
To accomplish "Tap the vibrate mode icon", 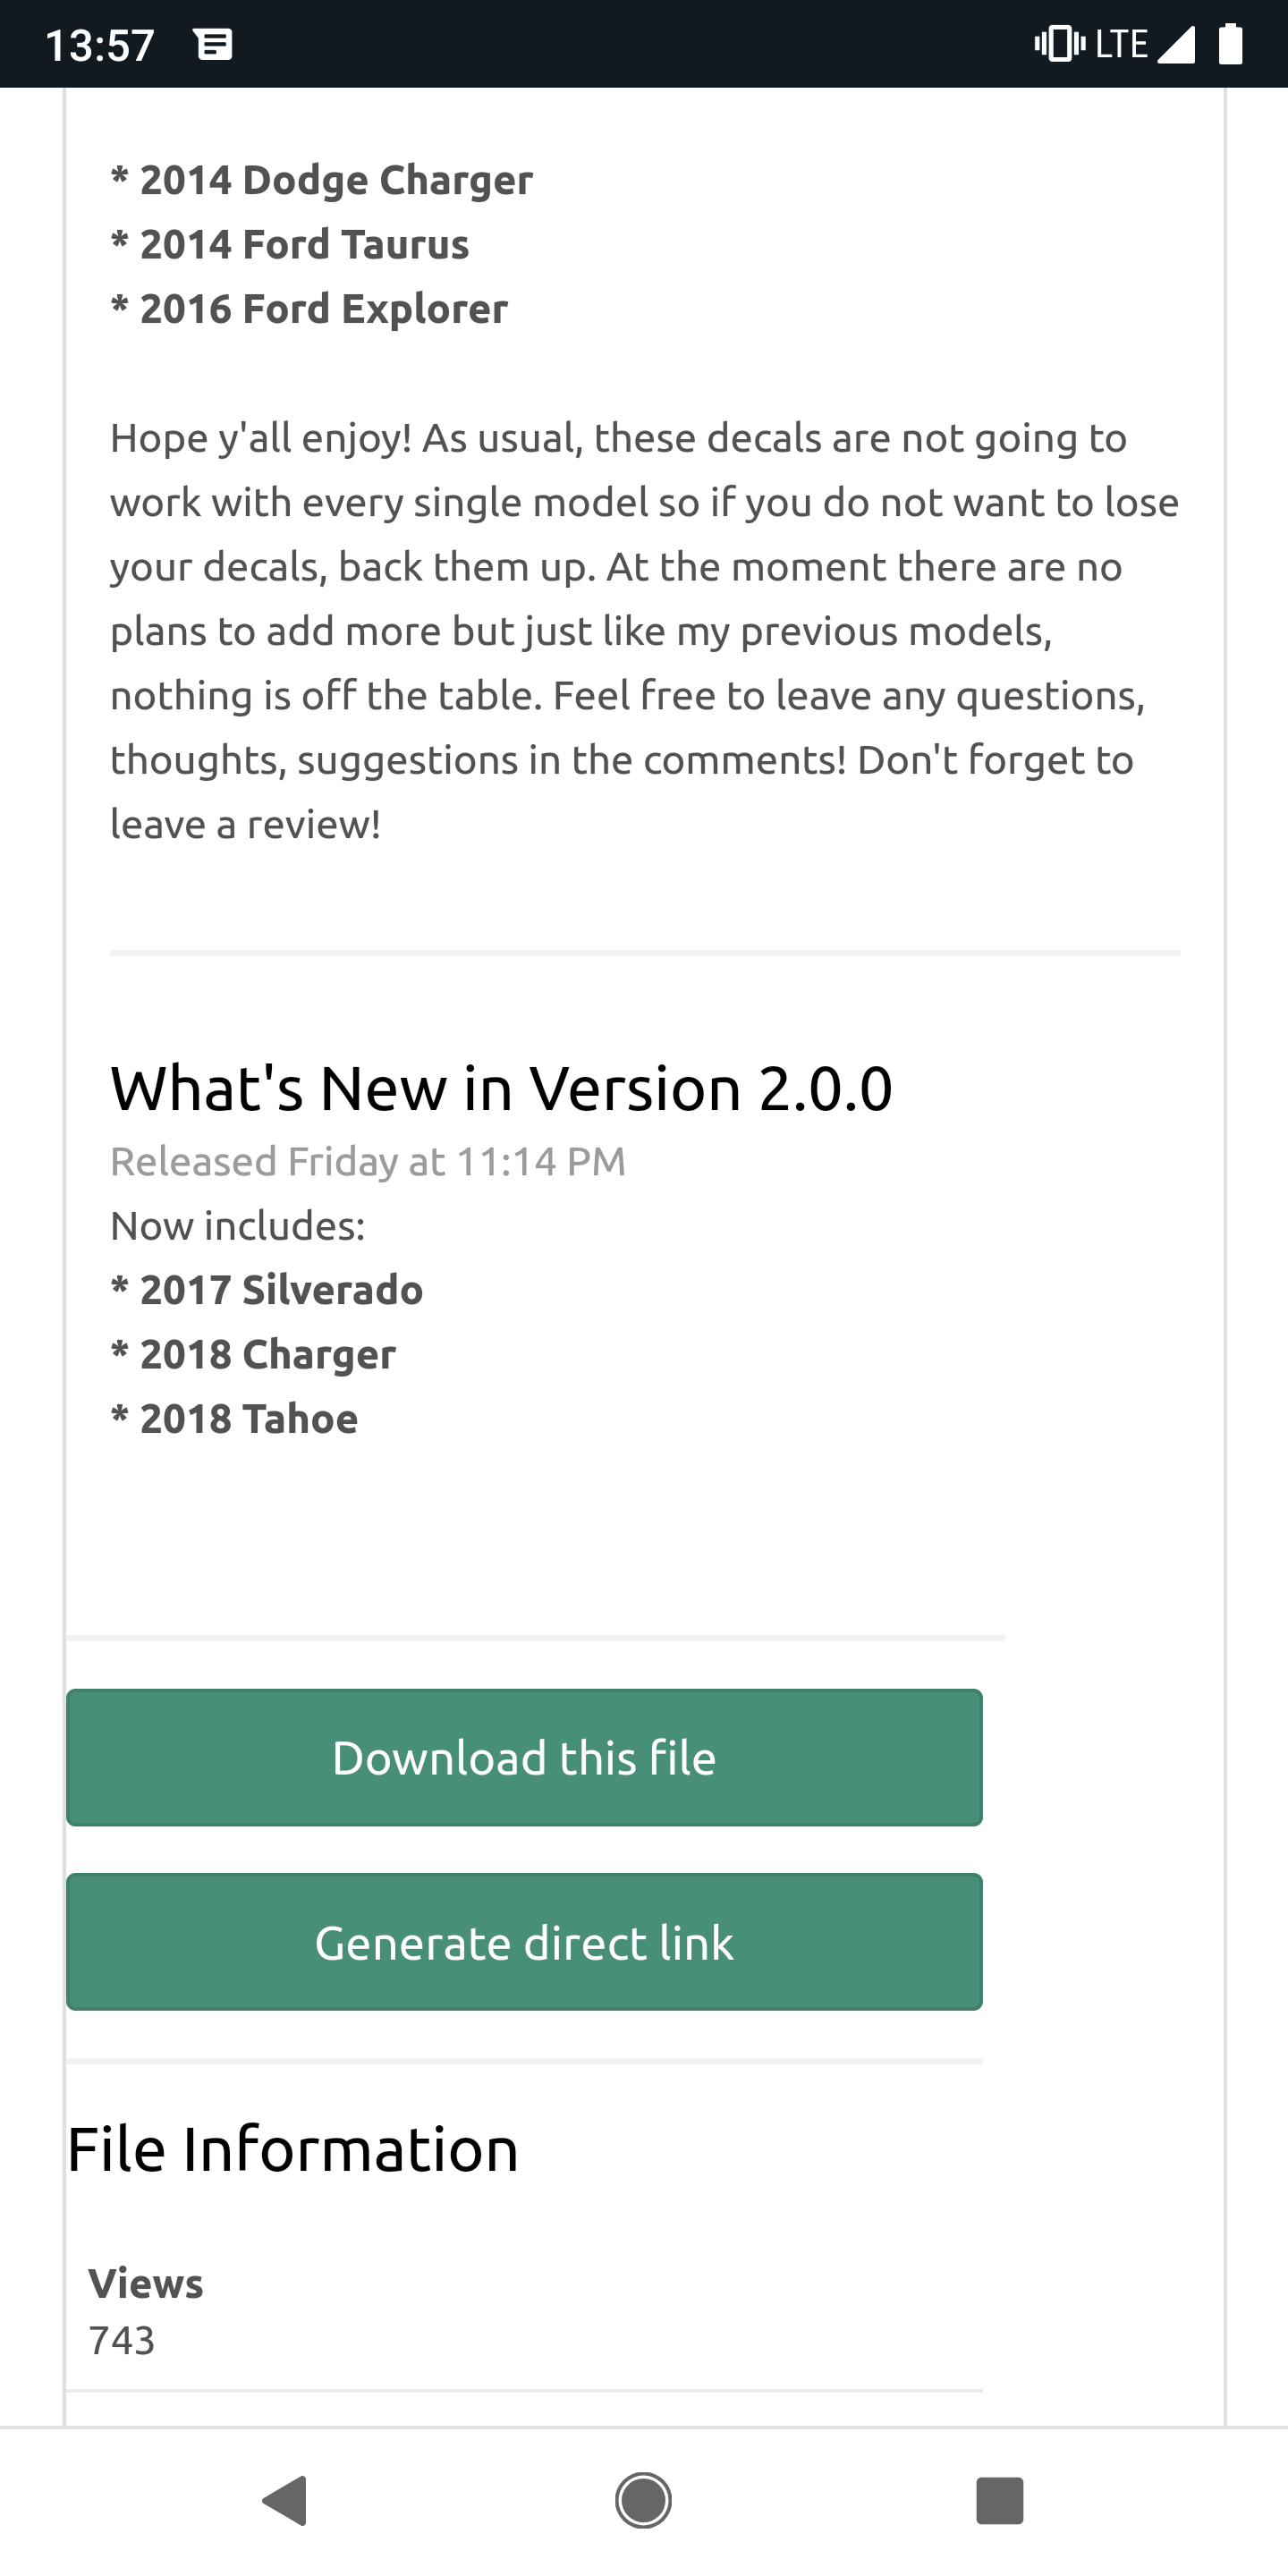I will tap(1059, 44).
